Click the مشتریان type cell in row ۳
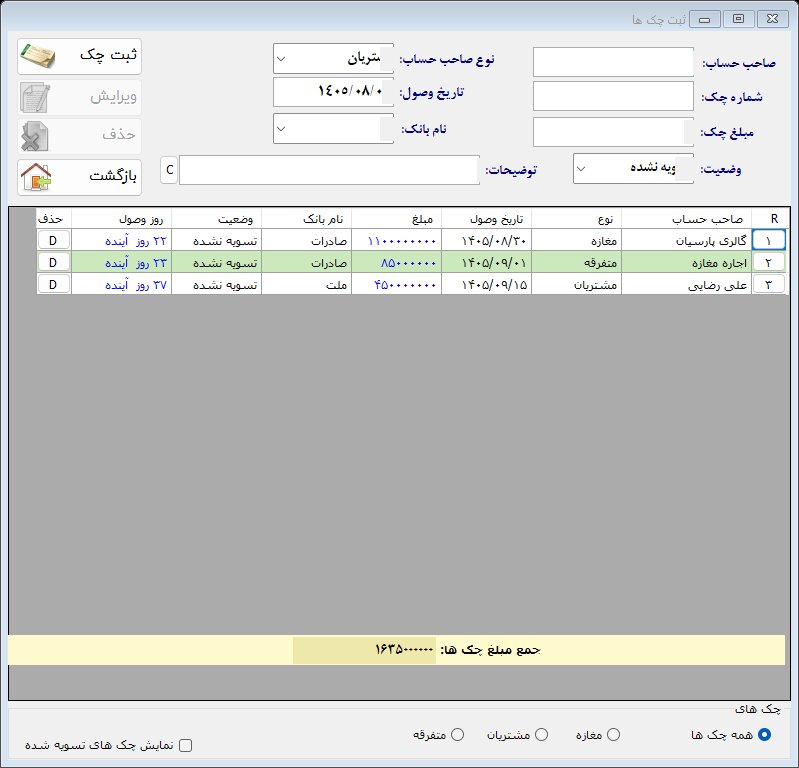Image resolution: width=799 pixels, height=768 pixels. pyautogui.click(x=576, y=284)
